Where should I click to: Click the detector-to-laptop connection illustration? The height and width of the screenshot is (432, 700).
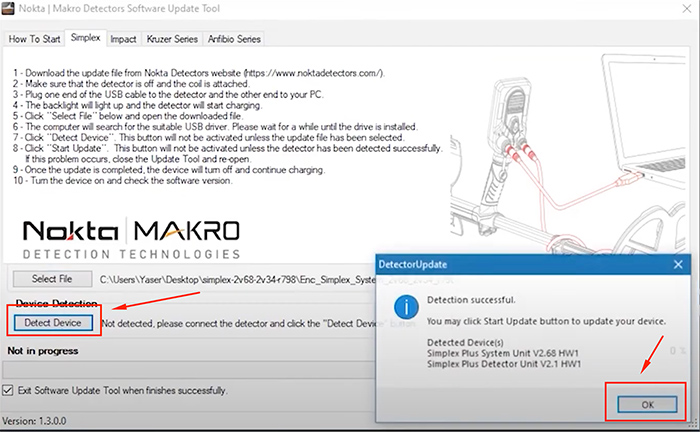point(567,154)
